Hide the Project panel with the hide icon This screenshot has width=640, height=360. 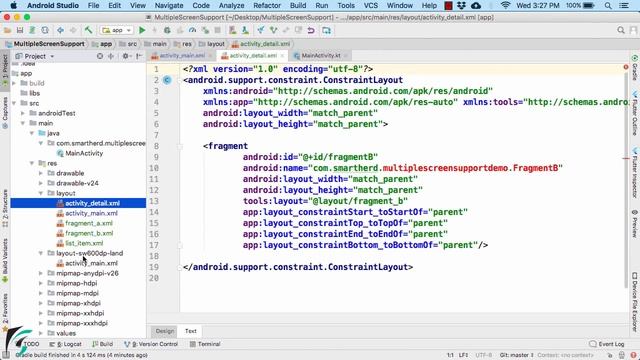(139, 56)
